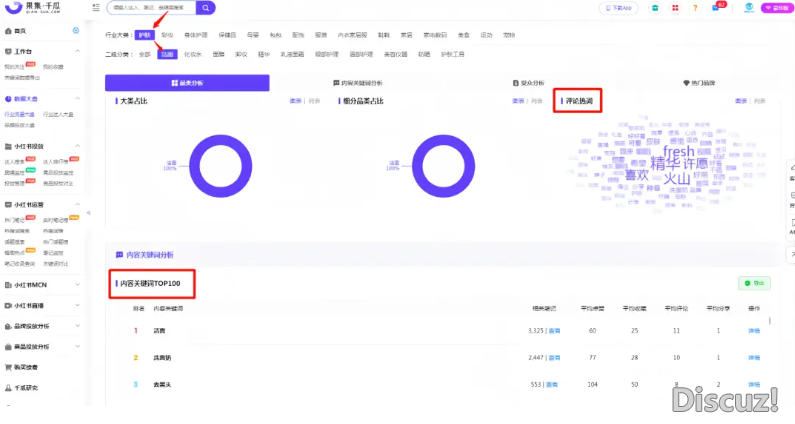Viewport: 795px width, 424px height.
Task: Select the highlighted 洁面 secondary category
Action: tap(167, 54)
